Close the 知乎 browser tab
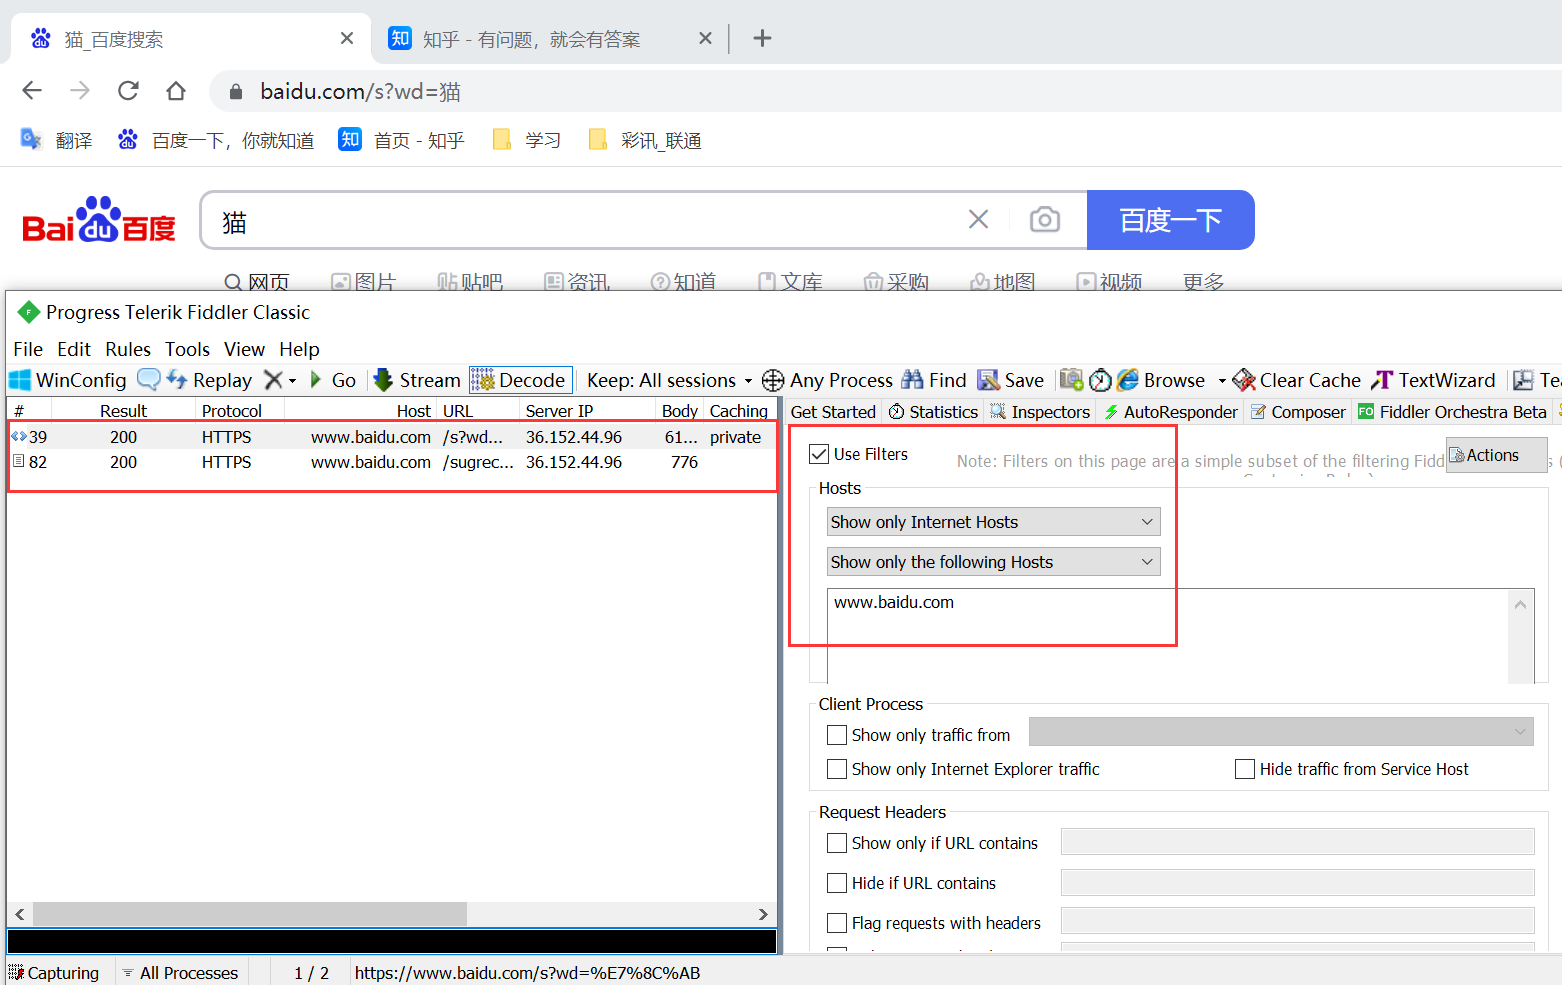This screenshot has width=1562, height=985. point(705,38)
